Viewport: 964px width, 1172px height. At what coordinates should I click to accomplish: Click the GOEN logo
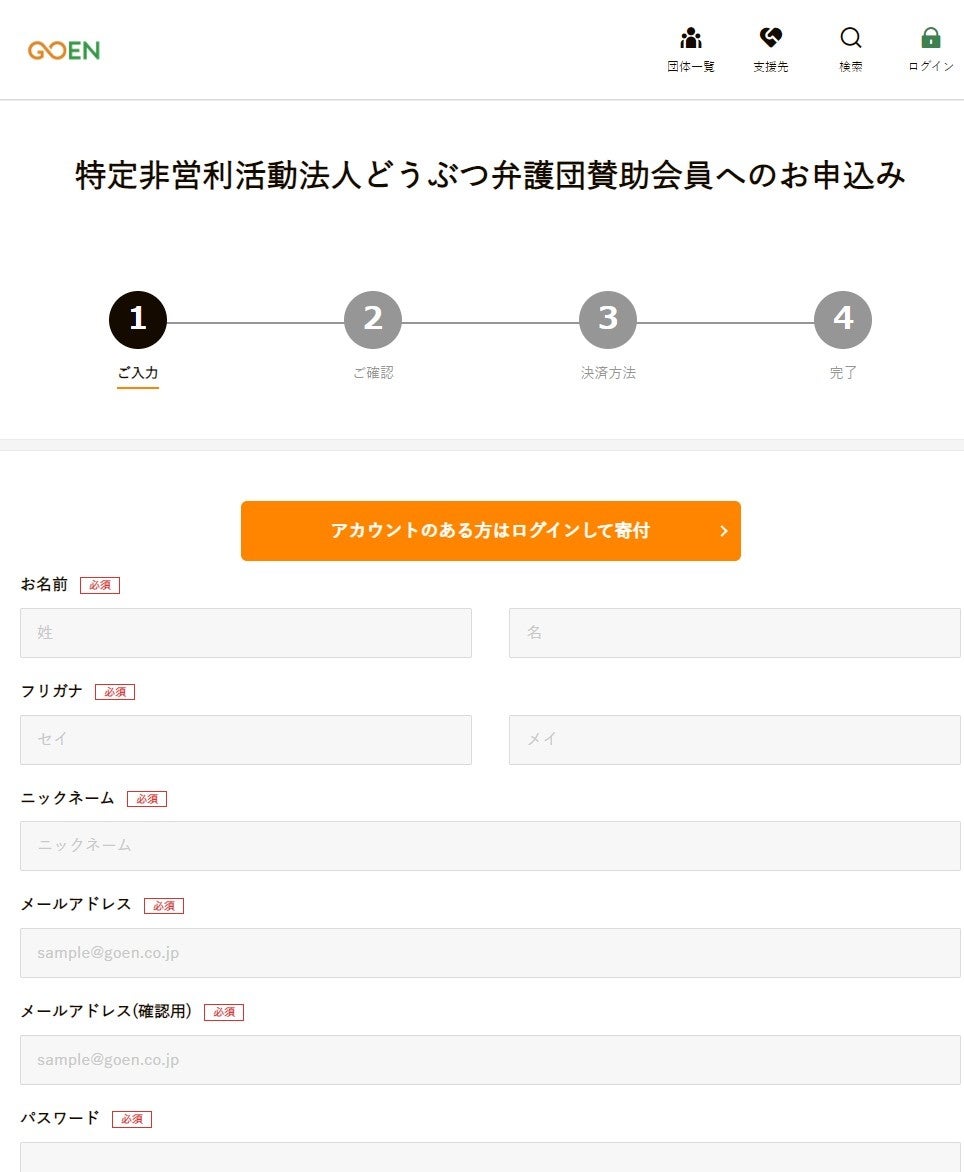click(64, 50)
